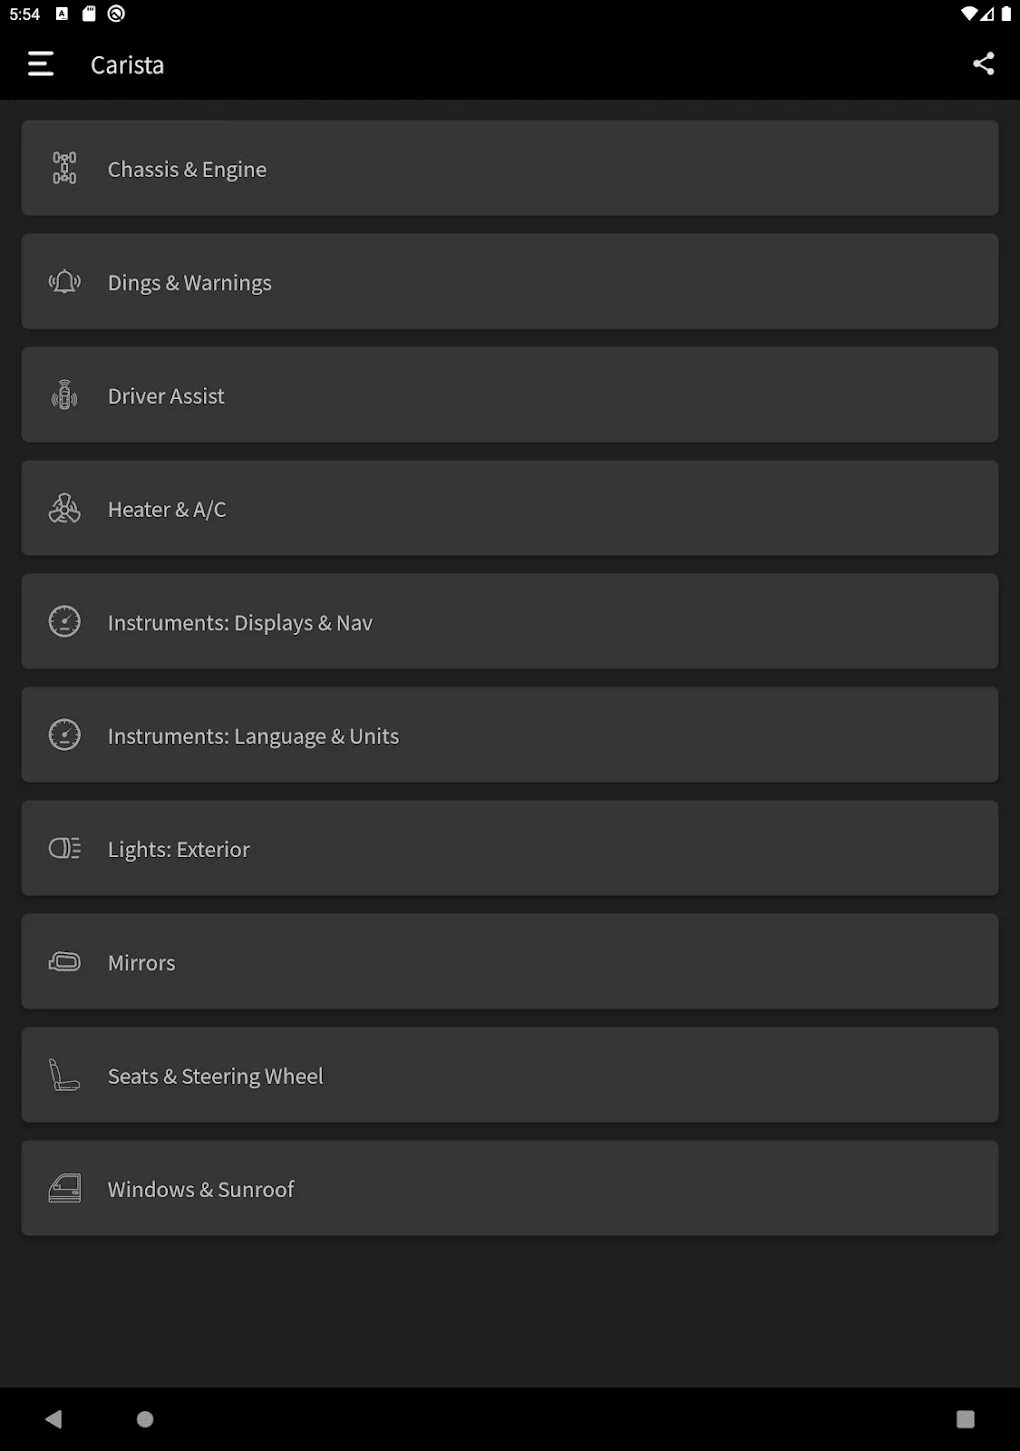The image size is (1020, 1451).
Task: Click the Driver Assist sensor icon
Action: (x=65, y=395)
